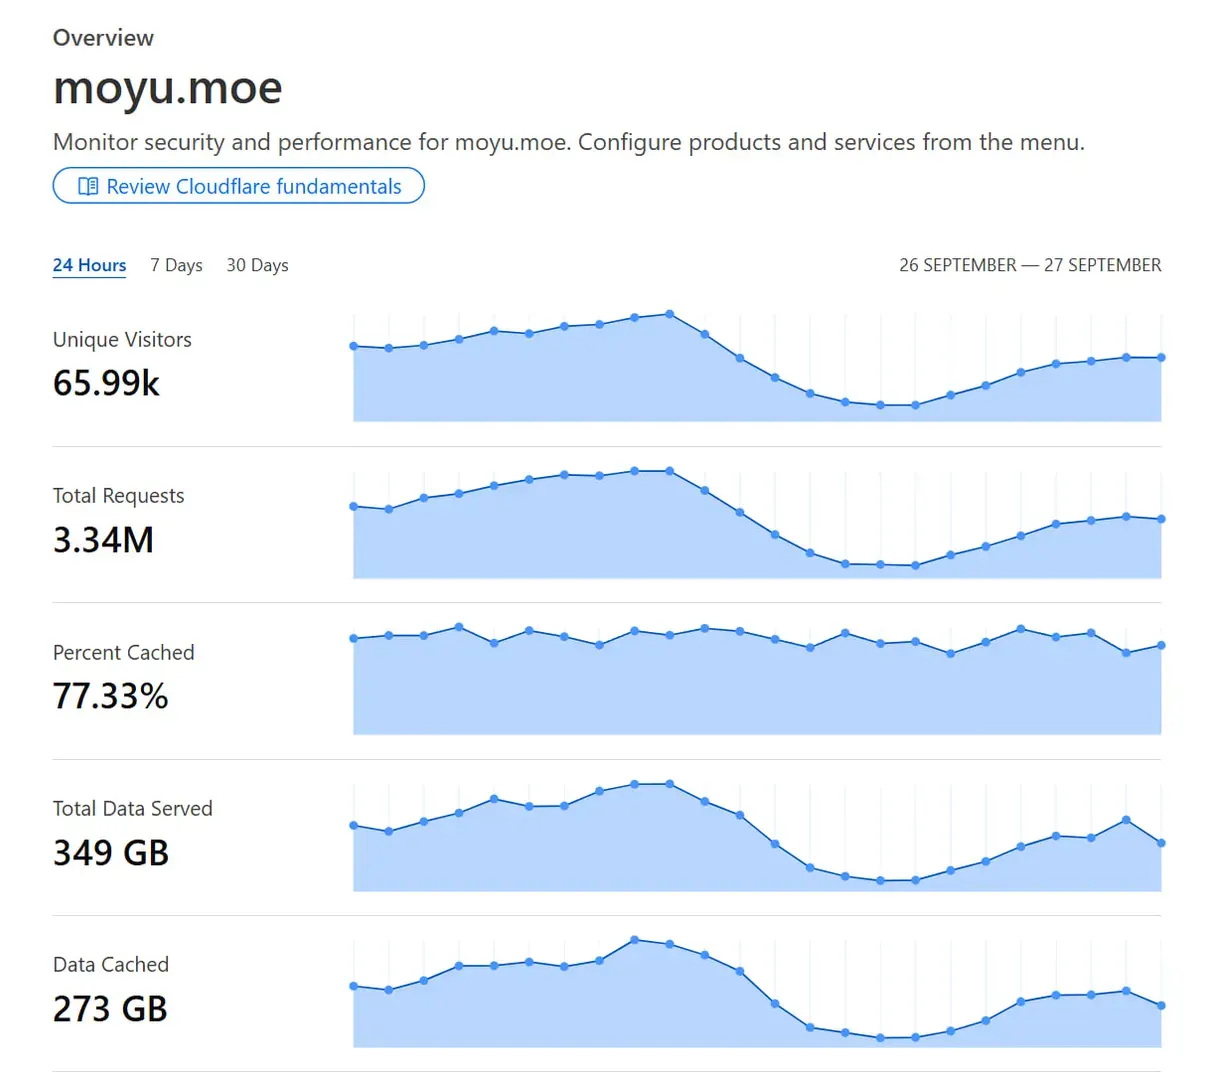This screenshot has height=1080, width=1205.
Task: Click the last point on Total Data Served chart
Action: [1161, 843]
